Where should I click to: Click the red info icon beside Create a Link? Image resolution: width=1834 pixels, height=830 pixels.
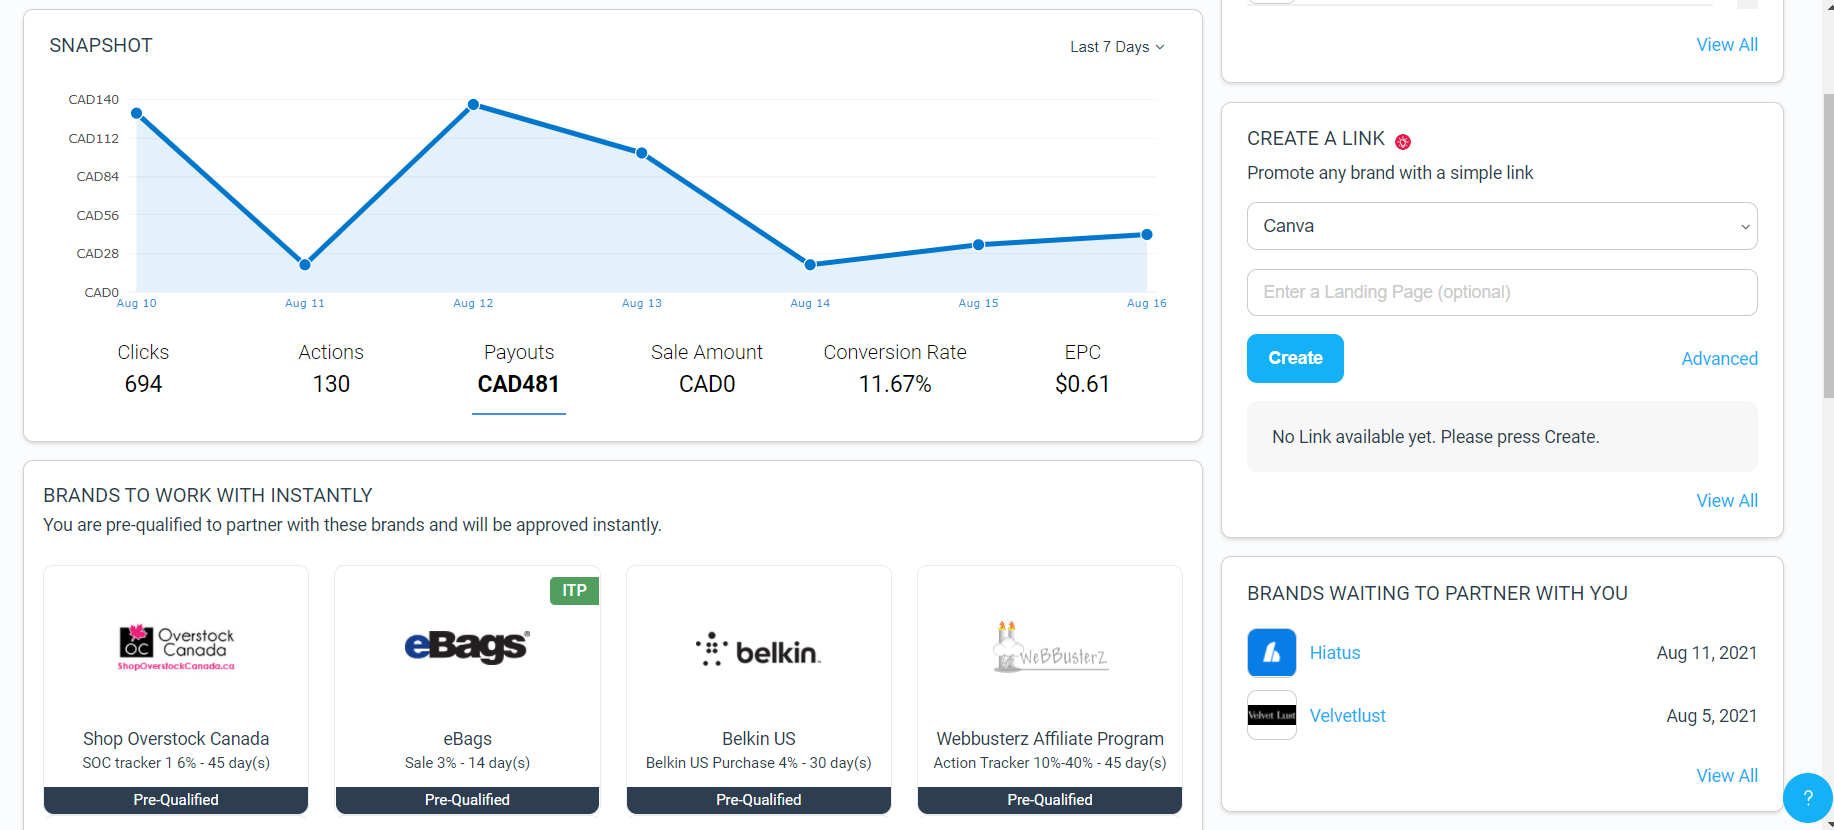(x=1403, y=142)
